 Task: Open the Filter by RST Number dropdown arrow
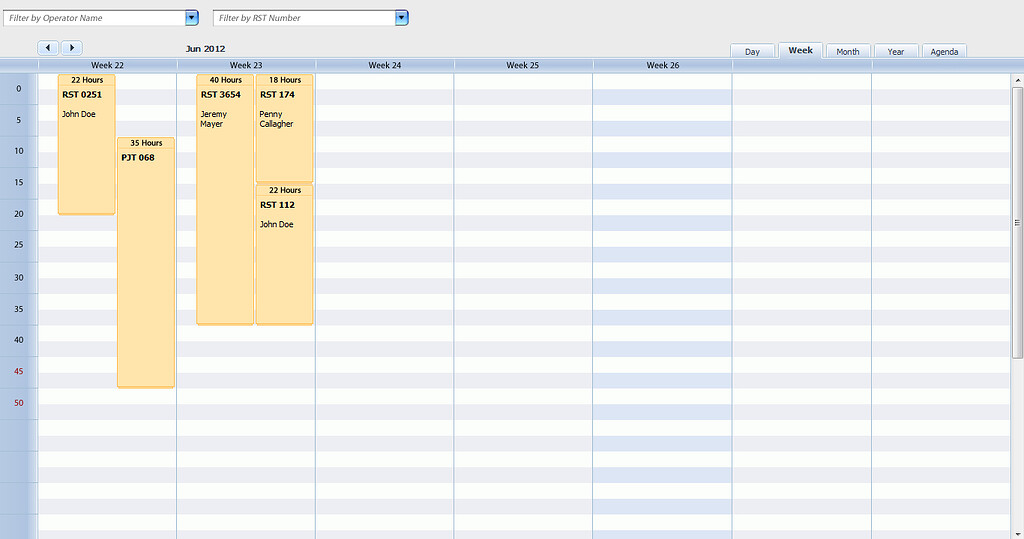(x=401, y=18)
